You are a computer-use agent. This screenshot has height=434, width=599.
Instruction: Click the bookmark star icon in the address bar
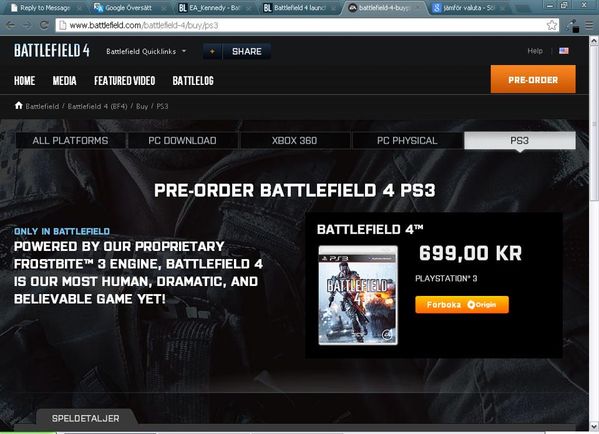coord(552,25)
